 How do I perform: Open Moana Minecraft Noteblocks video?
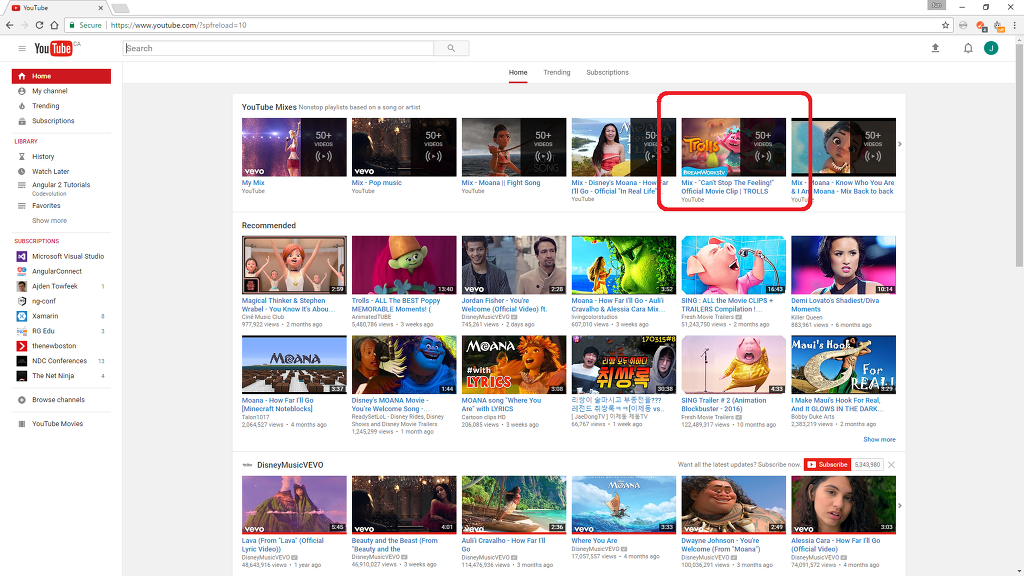point(294,365)
